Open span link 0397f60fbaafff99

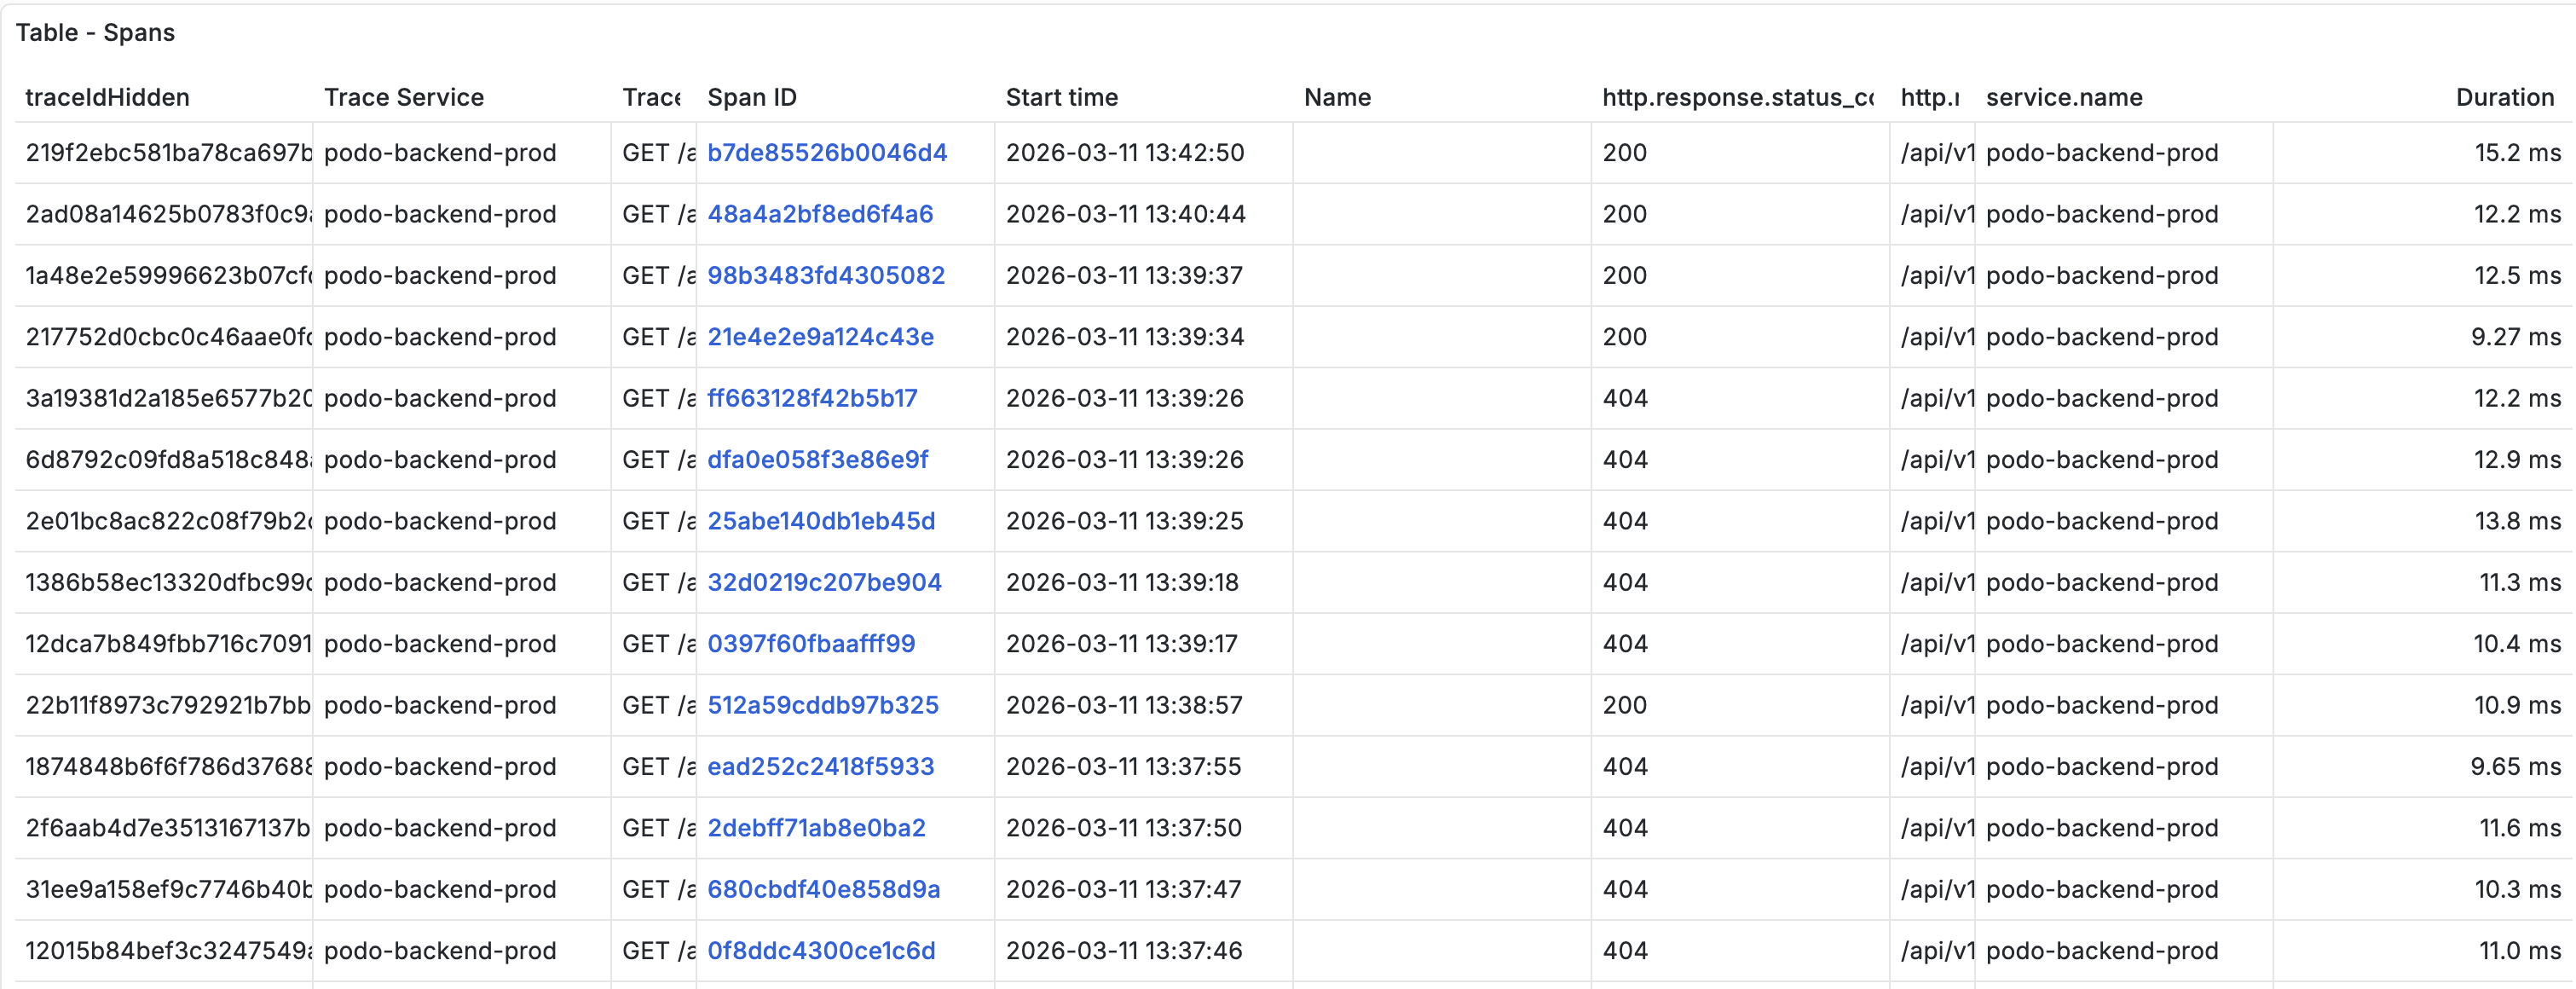[811, 644]
